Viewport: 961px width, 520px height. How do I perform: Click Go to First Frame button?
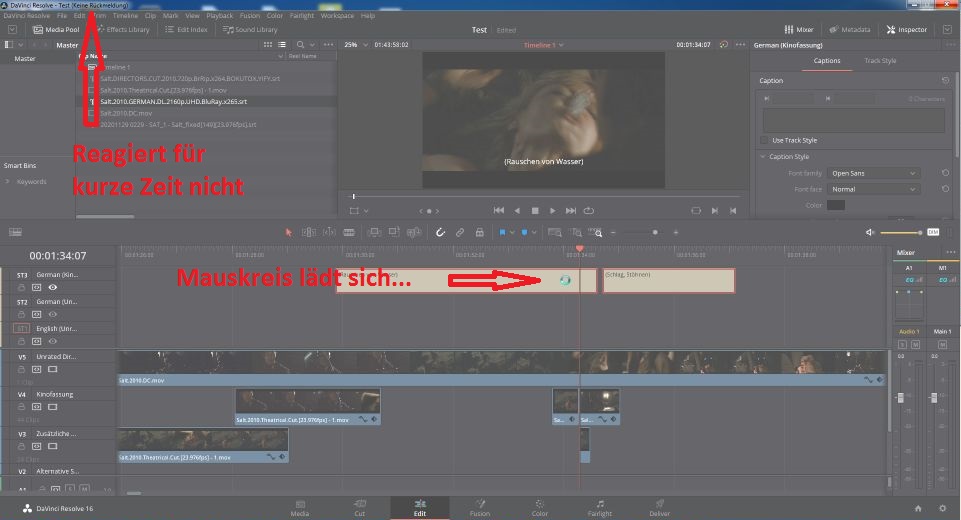coord(499,210)
